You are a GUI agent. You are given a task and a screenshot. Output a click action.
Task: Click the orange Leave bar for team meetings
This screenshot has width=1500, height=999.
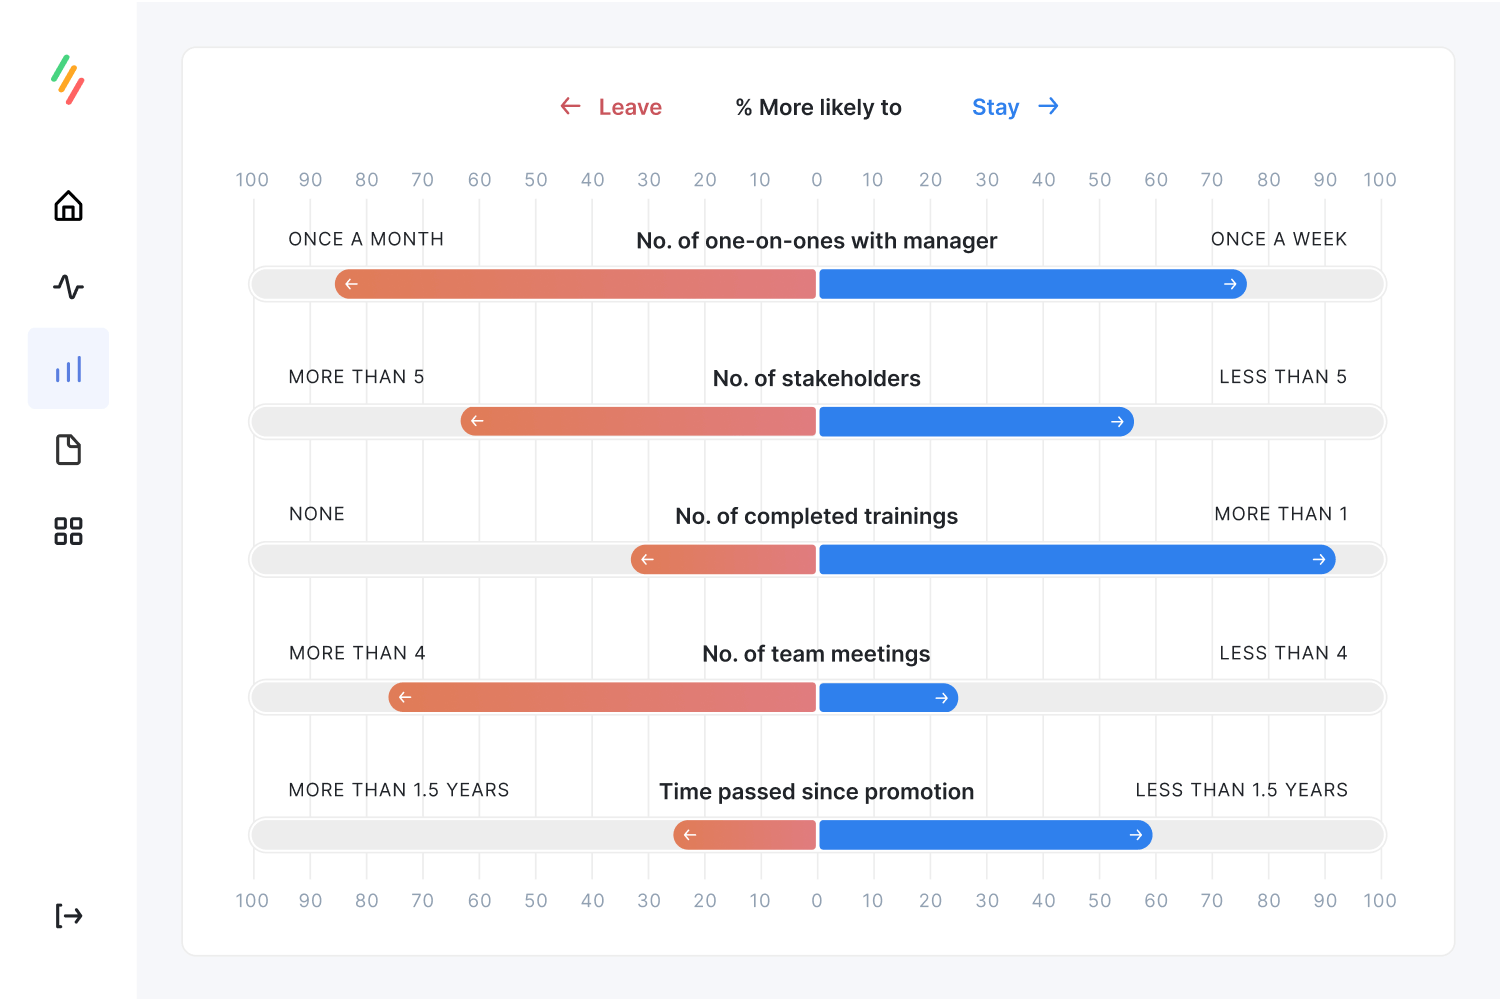pos(600,697)
